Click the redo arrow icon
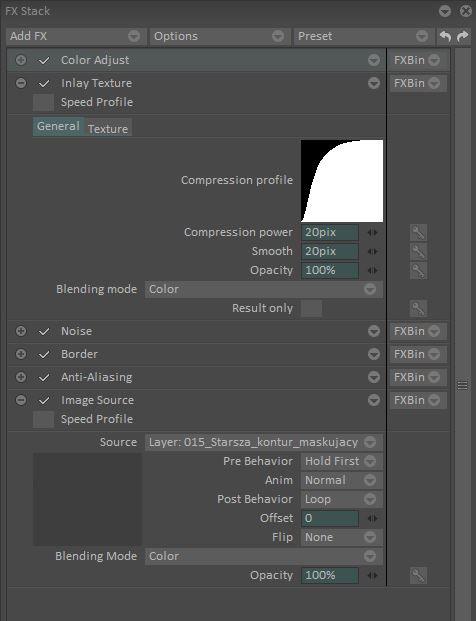 pos(462,36)
